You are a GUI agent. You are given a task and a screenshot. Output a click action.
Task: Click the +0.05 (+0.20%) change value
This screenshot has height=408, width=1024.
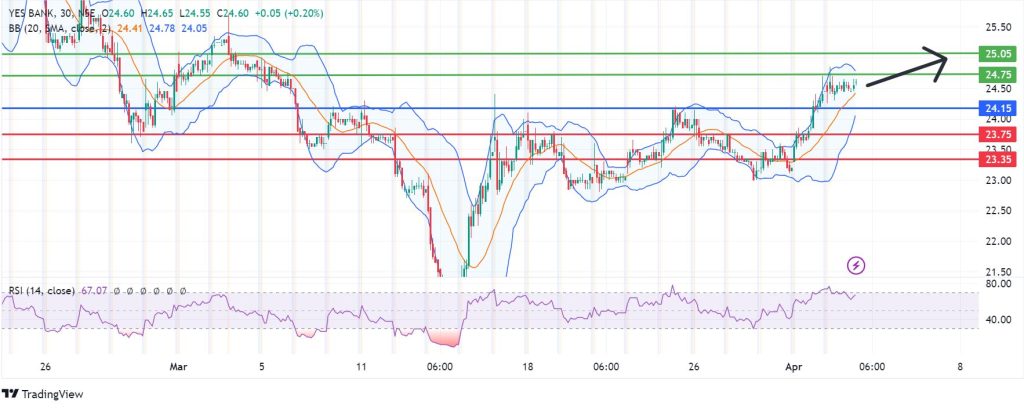pos(288,13)
